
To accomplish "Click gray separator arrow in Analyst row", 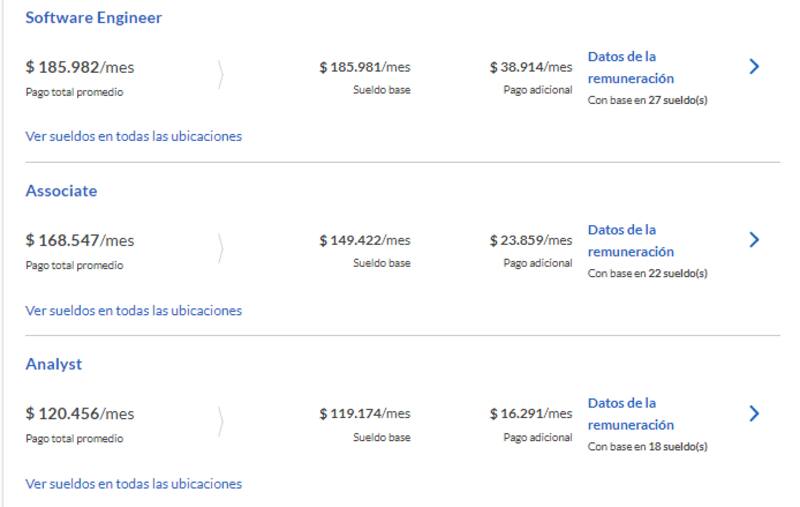I will tap(221, 421).
